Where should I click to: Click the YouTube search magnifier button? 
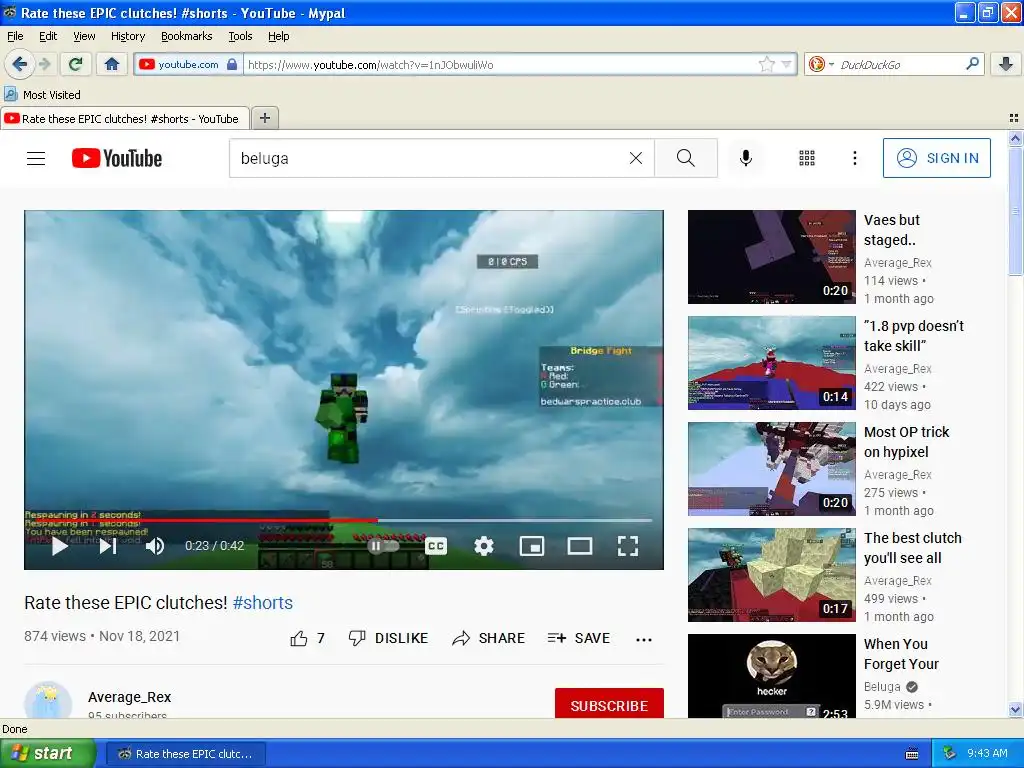tap(686, 158)
